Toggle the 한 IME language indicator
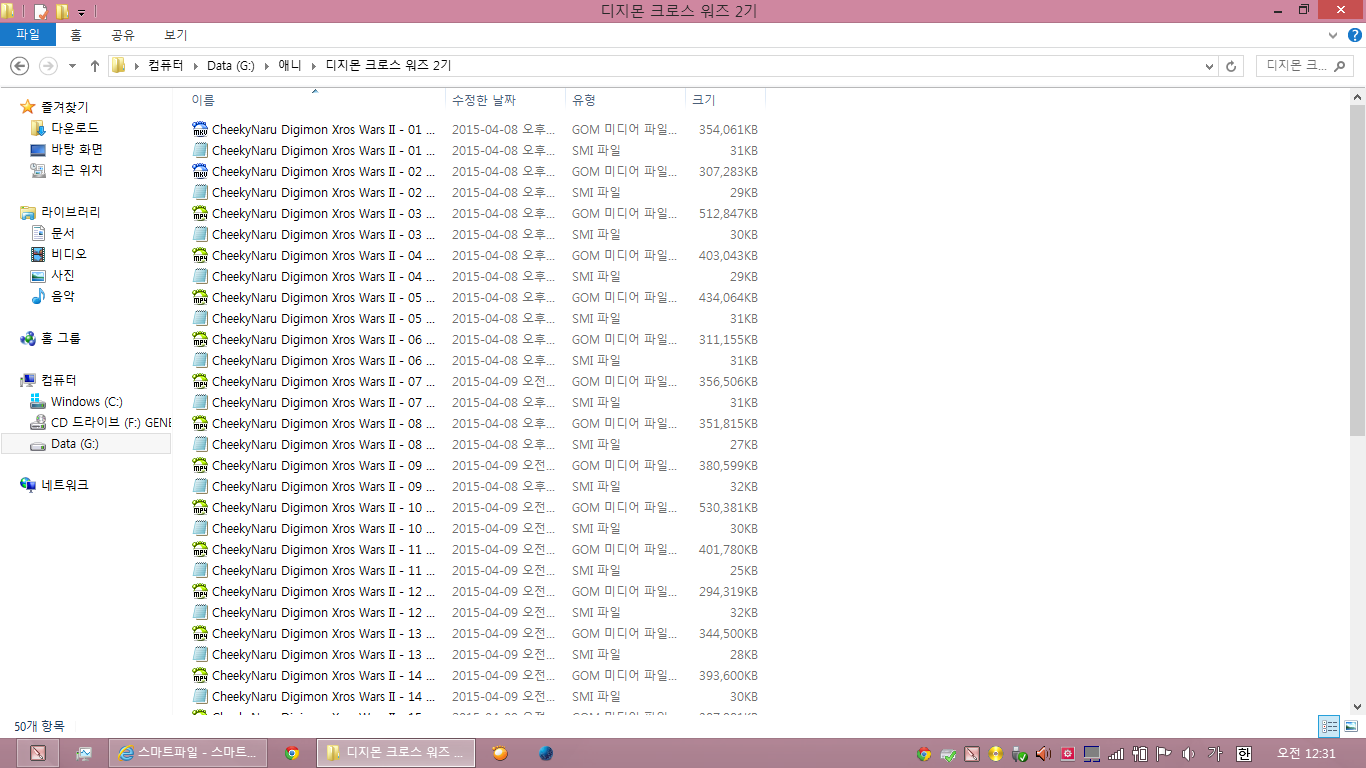Screen dimensions: 1366x768 pos(1243,754)
